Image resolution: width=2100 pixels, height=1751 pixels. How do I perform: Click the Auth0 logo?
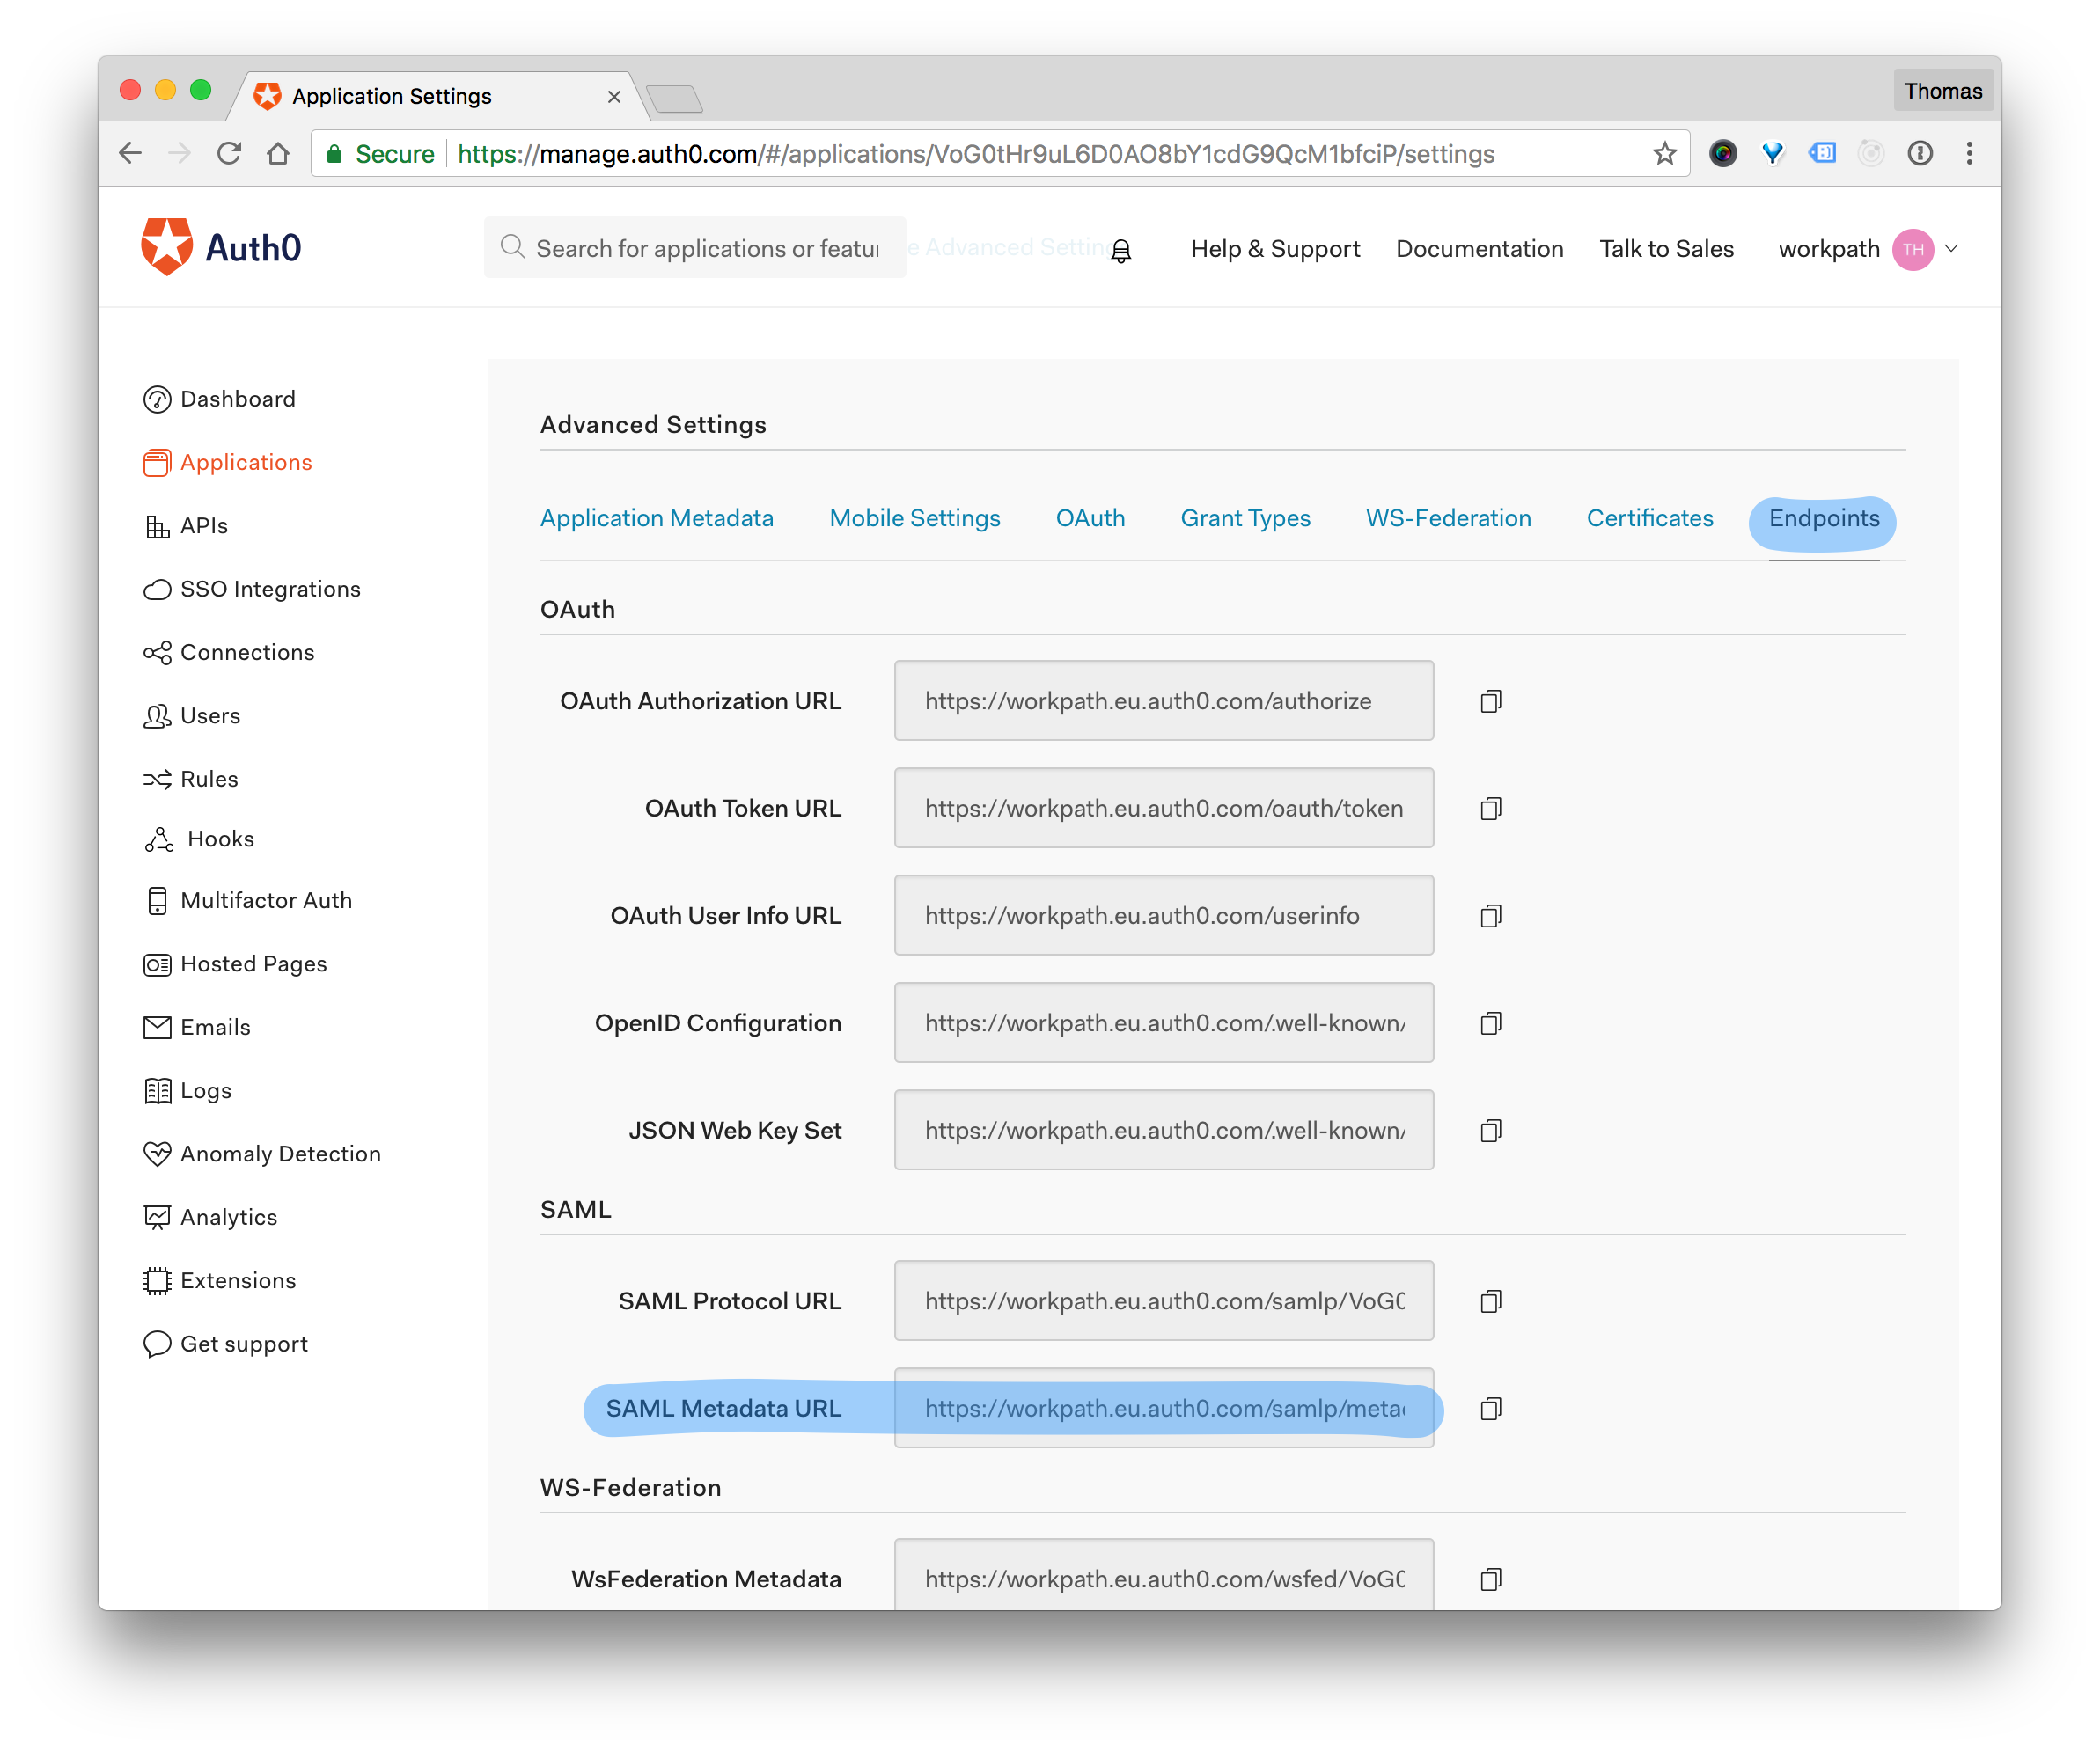pyautogui.click(x=221, y=247)
